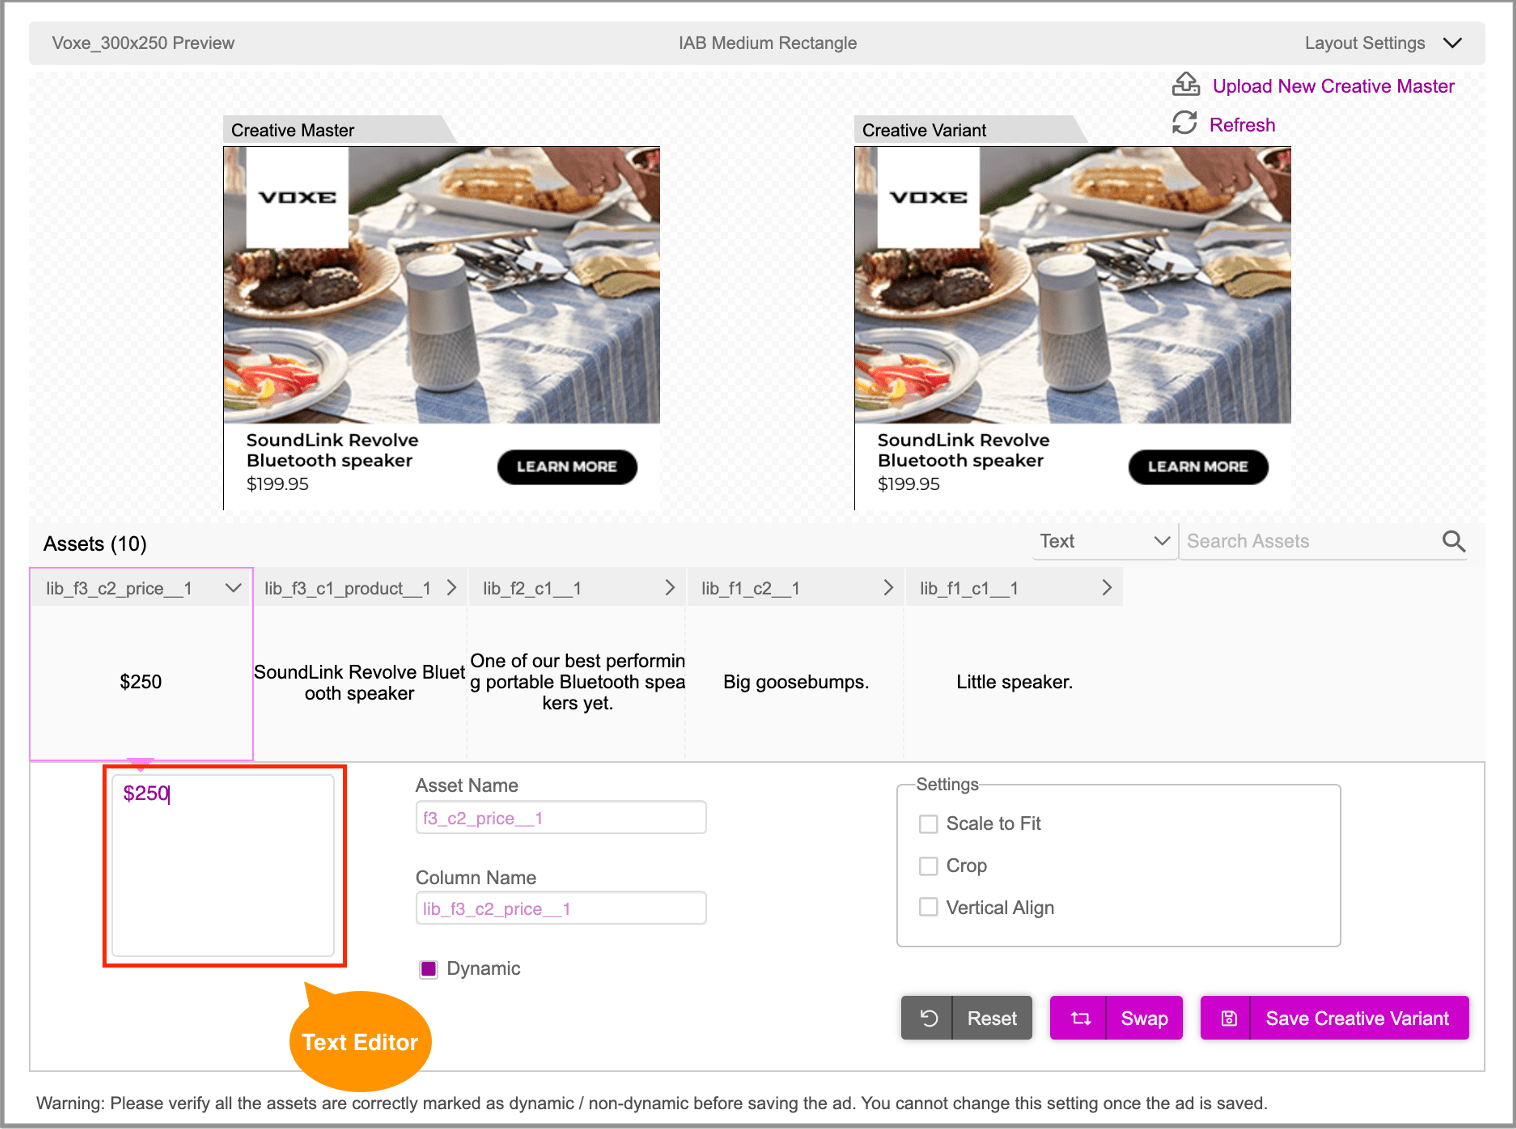
Task: Click the Asset Name input field
Action: tap(561, 818)
